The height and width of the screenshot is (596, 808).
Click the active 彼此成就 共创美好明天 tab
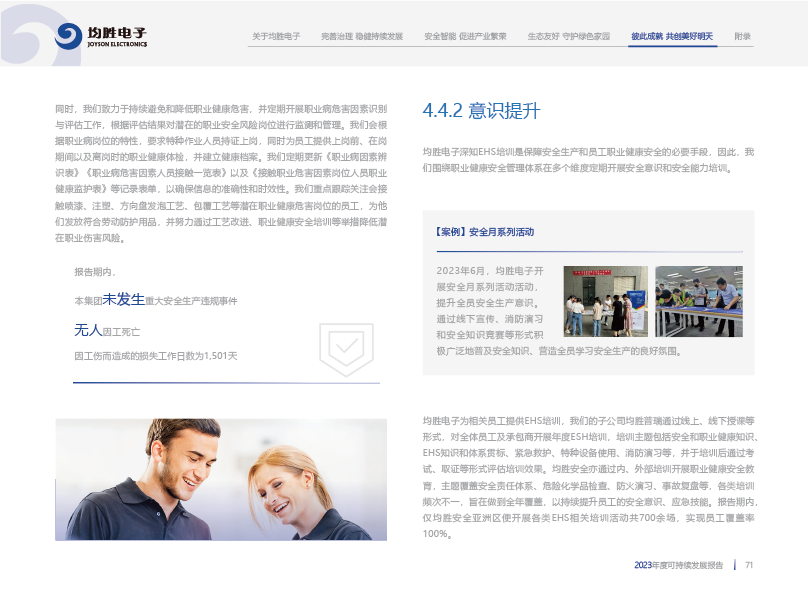point(672,36)
